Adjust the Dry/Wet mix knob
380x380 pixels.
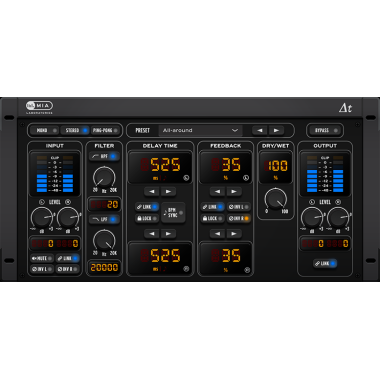coord(276,199)
